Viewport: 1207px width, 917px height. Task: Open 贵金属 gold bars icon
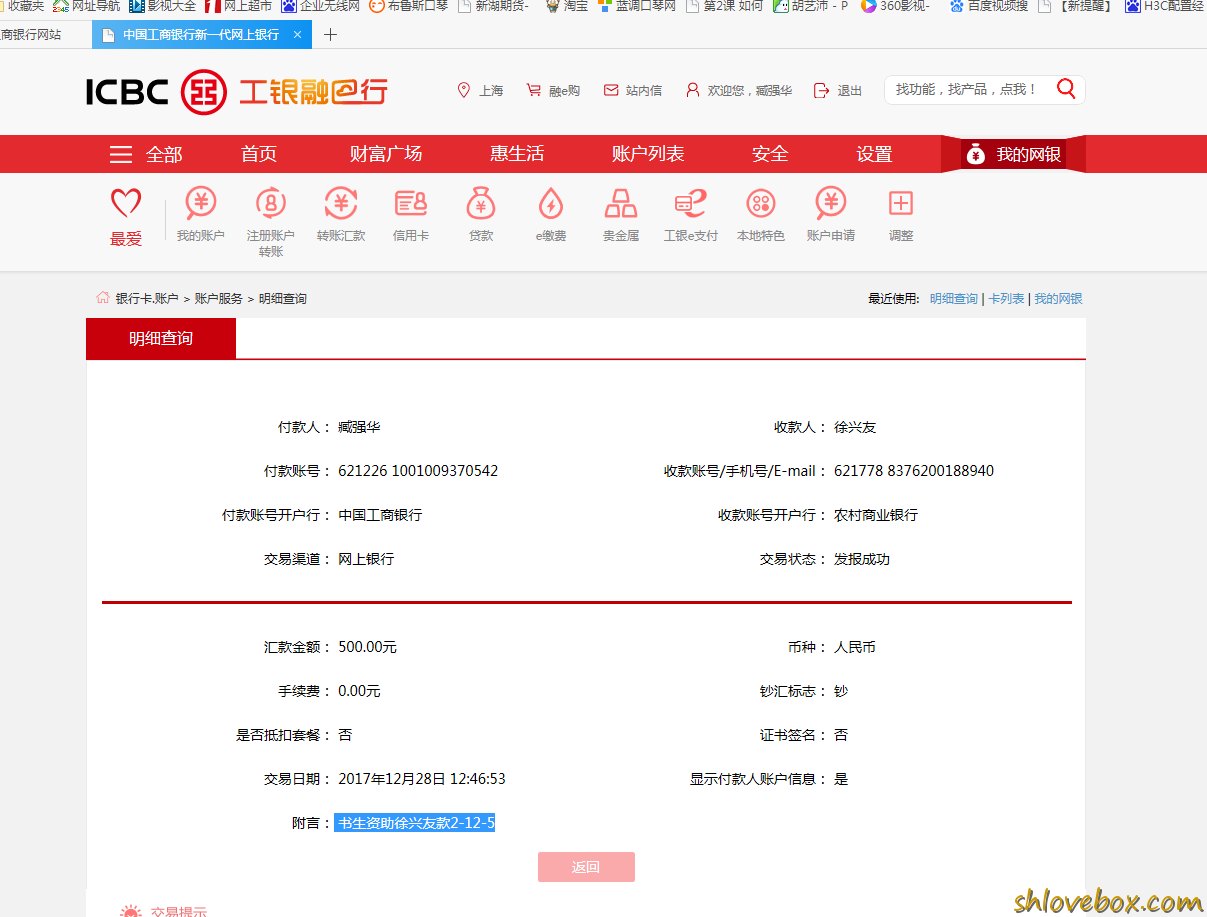tap(621, 214)
